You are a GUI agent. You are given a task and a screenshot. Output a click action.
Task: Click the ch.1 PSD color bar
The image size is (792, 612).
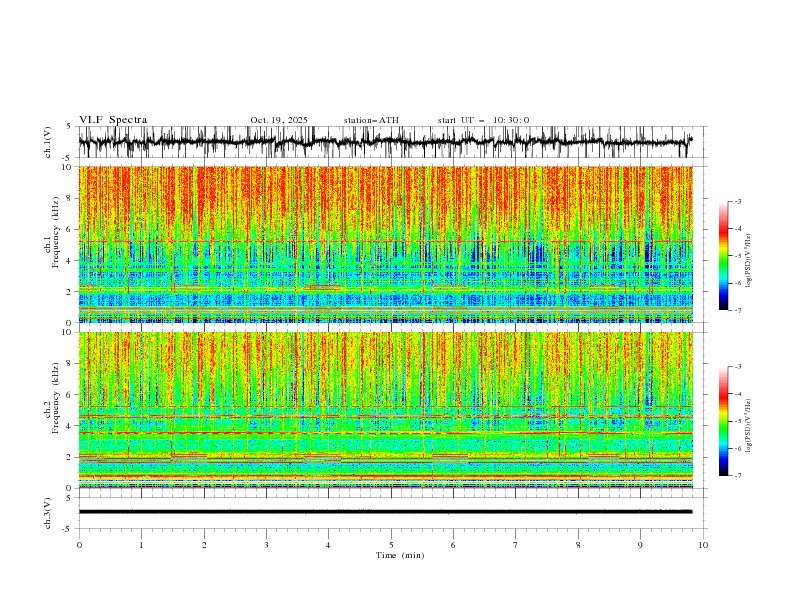(723, 256)
